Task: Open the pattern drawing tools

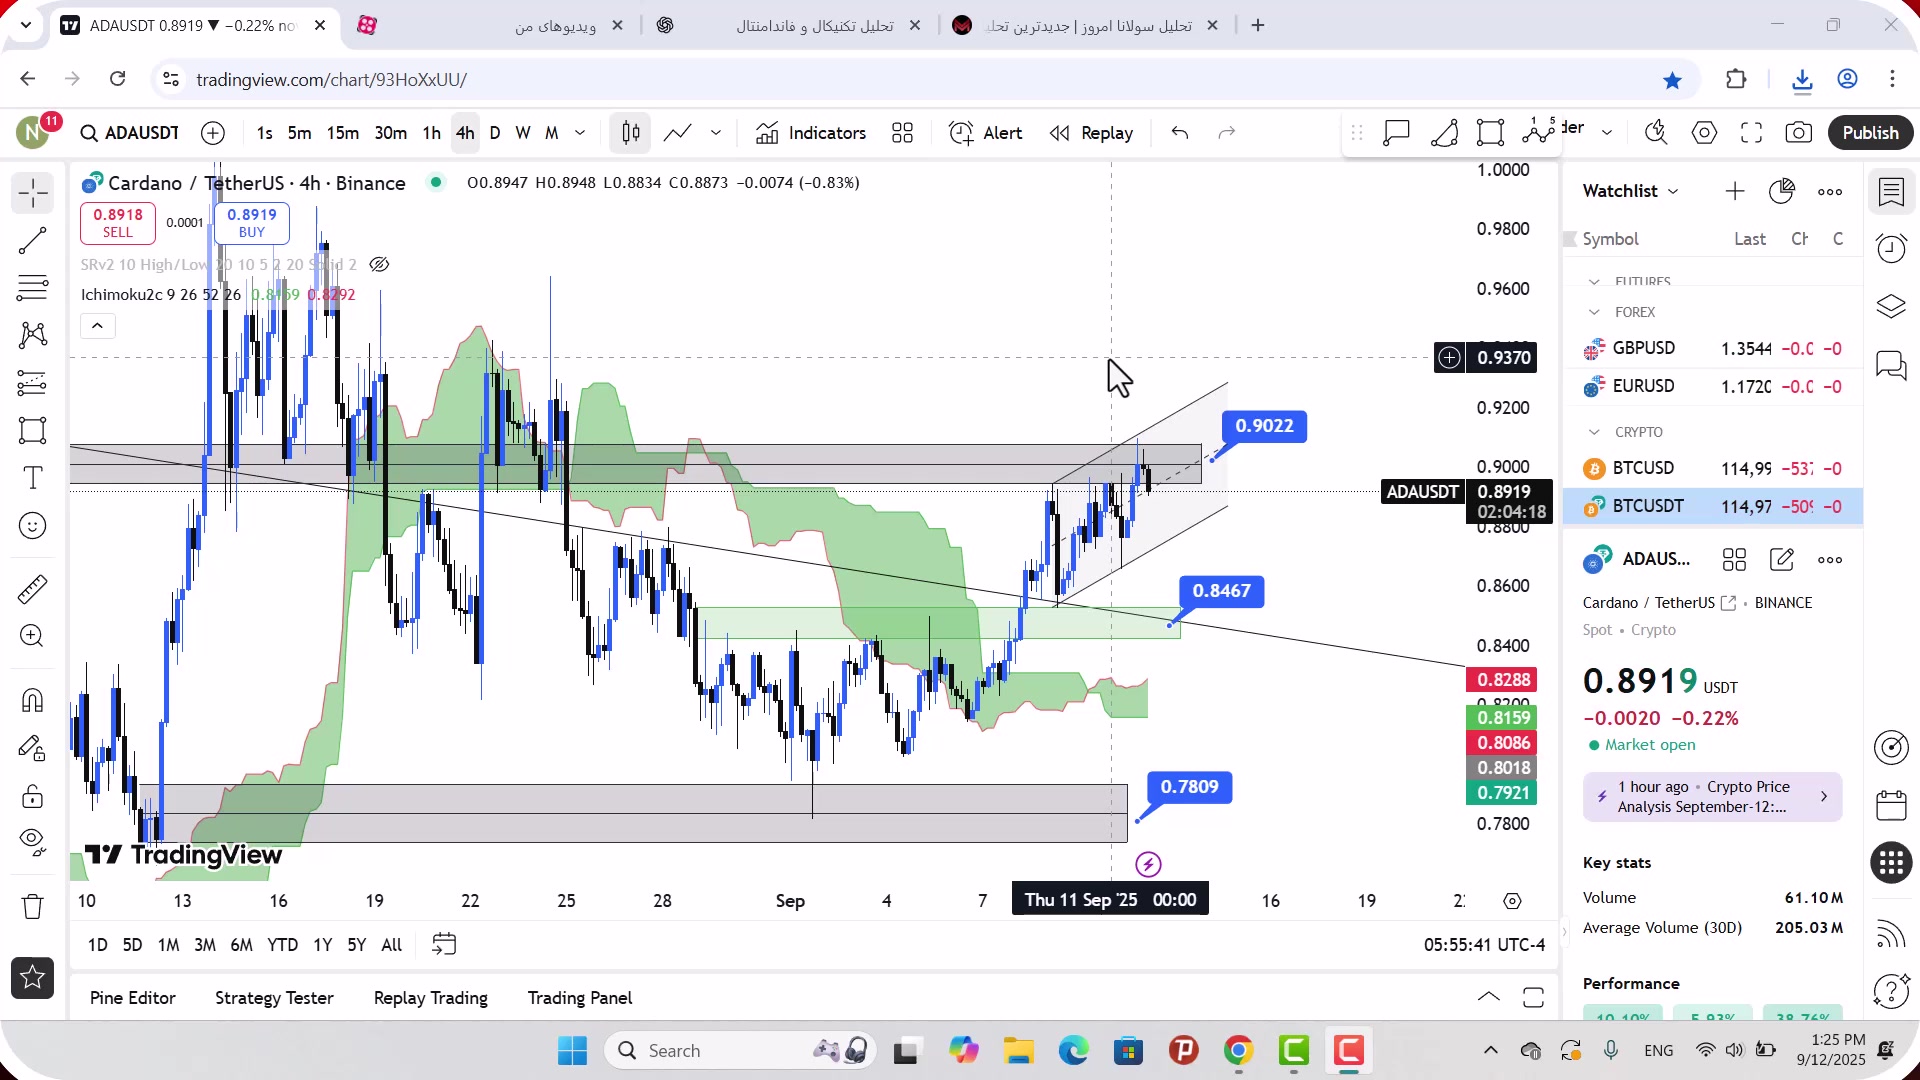Action: [33, 335]
